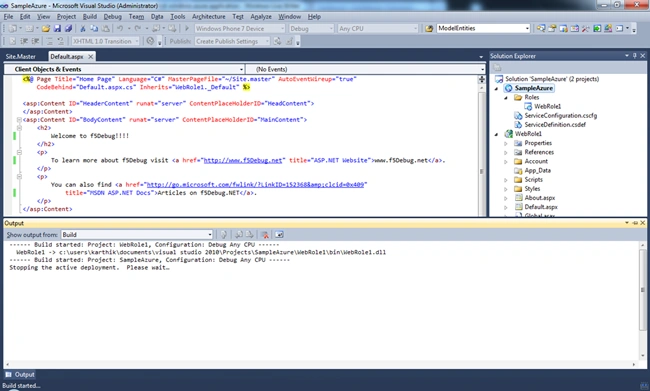Viewport: 650px width, 391px height.
Task: Click the Increase Indent icon in the HTML toolbar
Action: coord(36,41)
